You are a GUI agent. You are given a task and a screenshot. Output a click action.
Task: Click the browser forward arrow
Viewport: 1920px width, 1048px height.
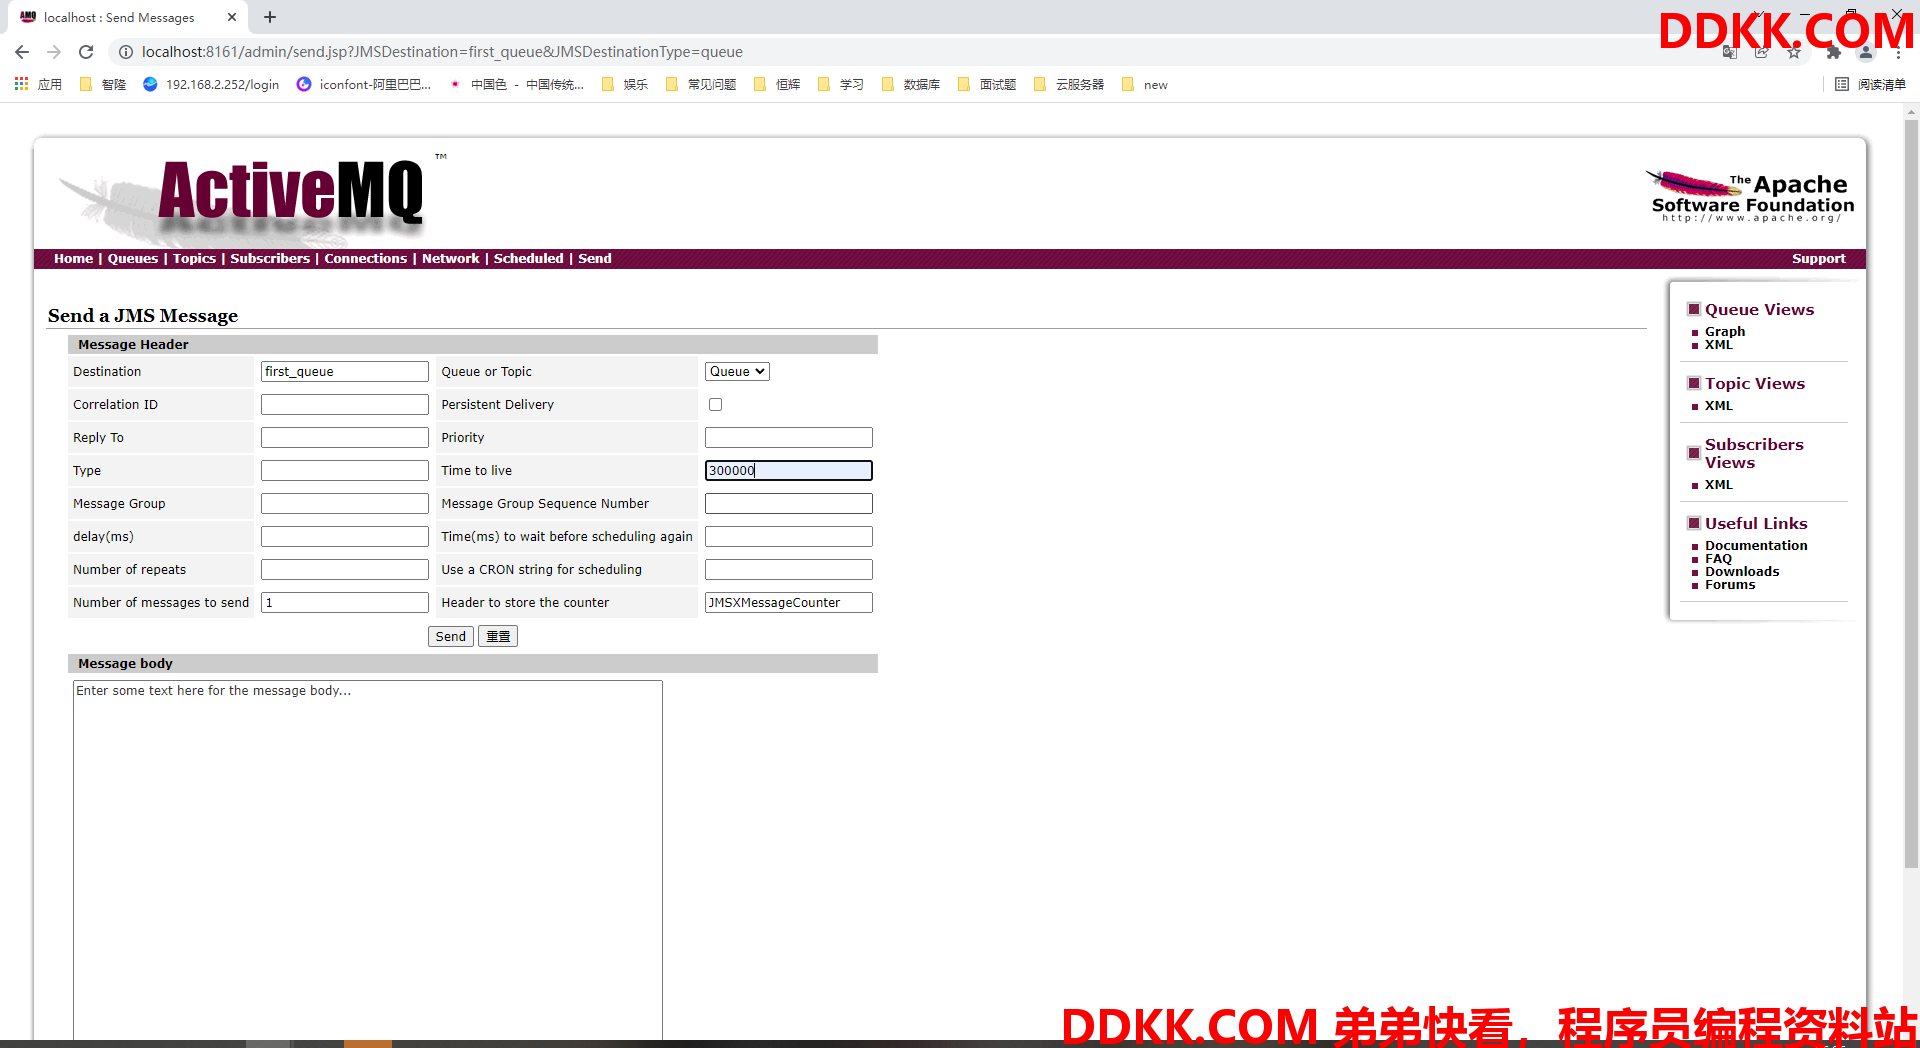coord(54,52)
